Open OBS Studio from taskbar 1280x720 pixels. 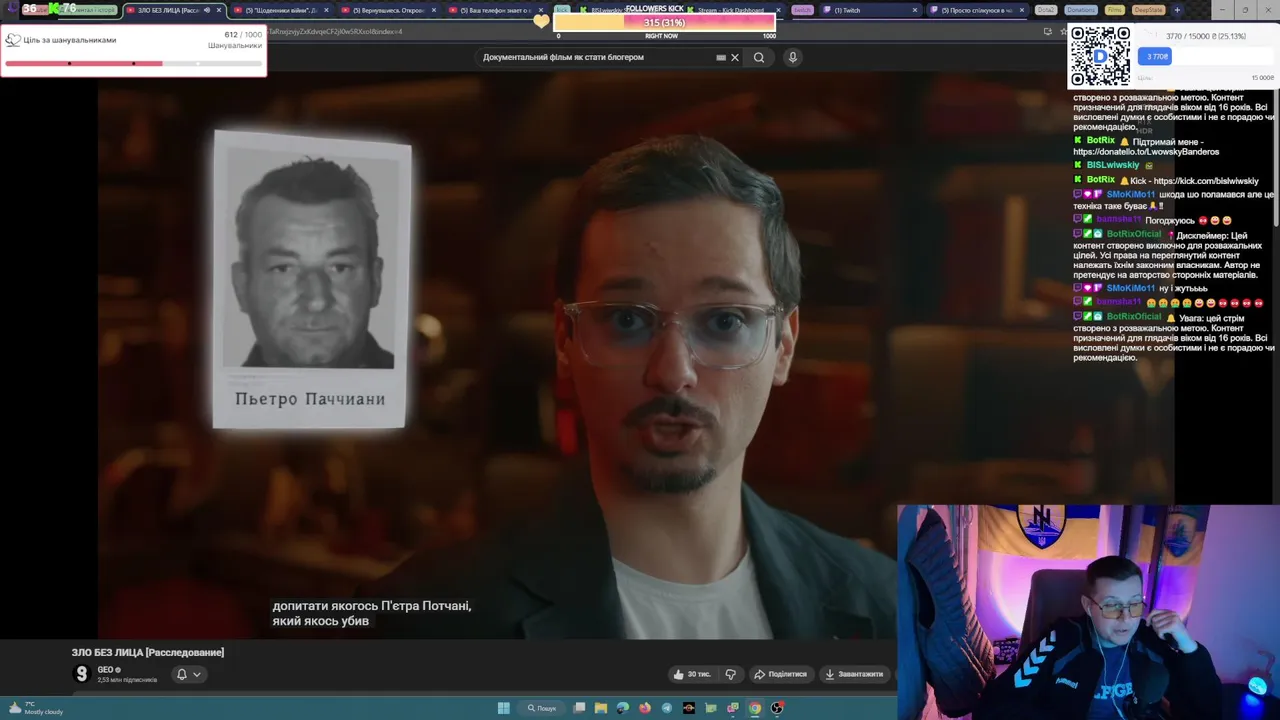(777, 708)
